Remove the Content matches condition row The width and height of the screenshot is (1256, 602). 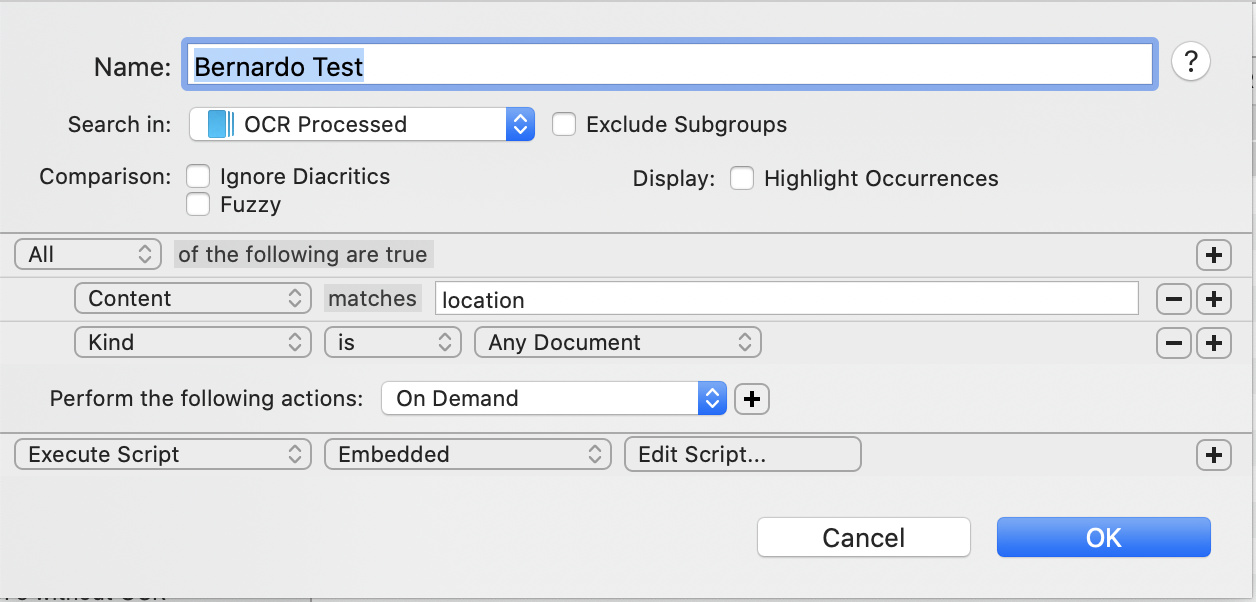tap(1173, 299)
